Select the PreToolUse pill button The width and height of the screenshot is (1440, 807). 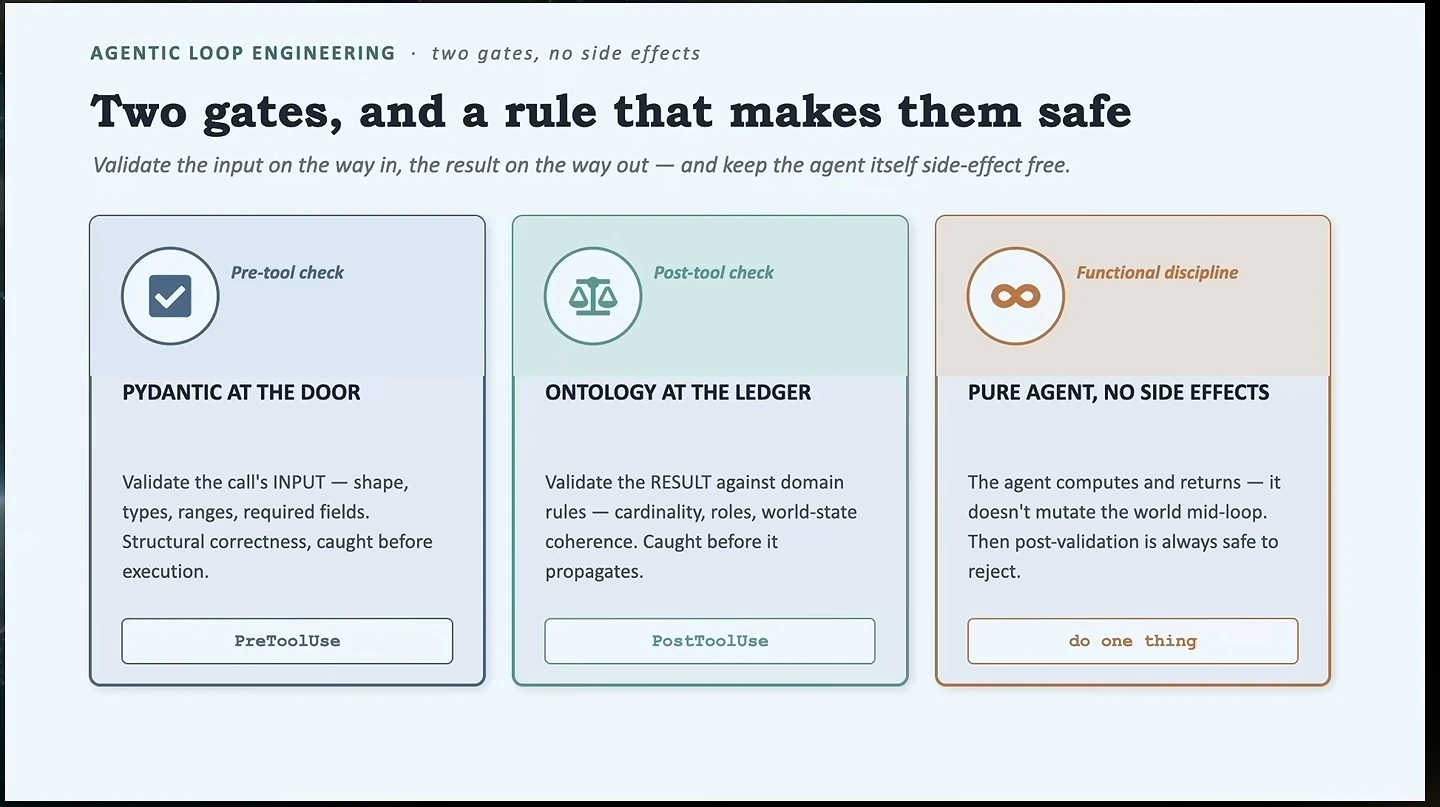click(287, 641)
